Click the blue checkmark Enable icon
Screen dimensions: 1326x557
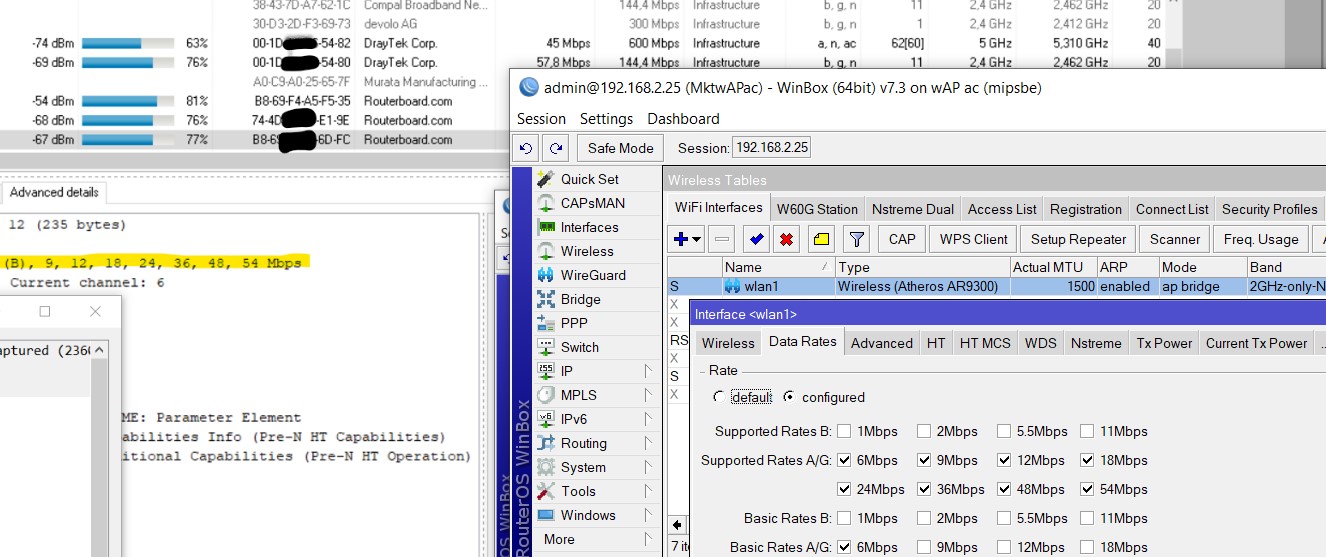pos(756,239)
